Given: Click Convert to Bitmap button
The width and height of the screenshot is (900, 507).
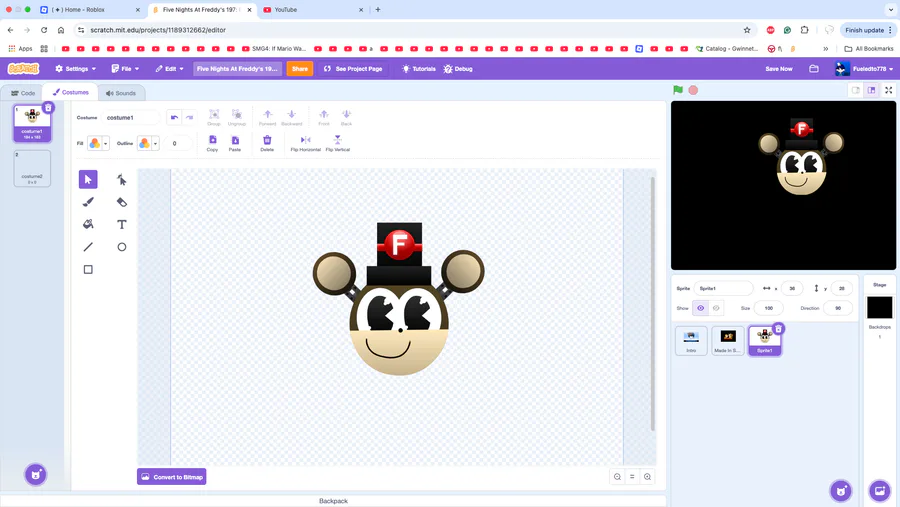Looking at the screenshot, I should point(172,477).
